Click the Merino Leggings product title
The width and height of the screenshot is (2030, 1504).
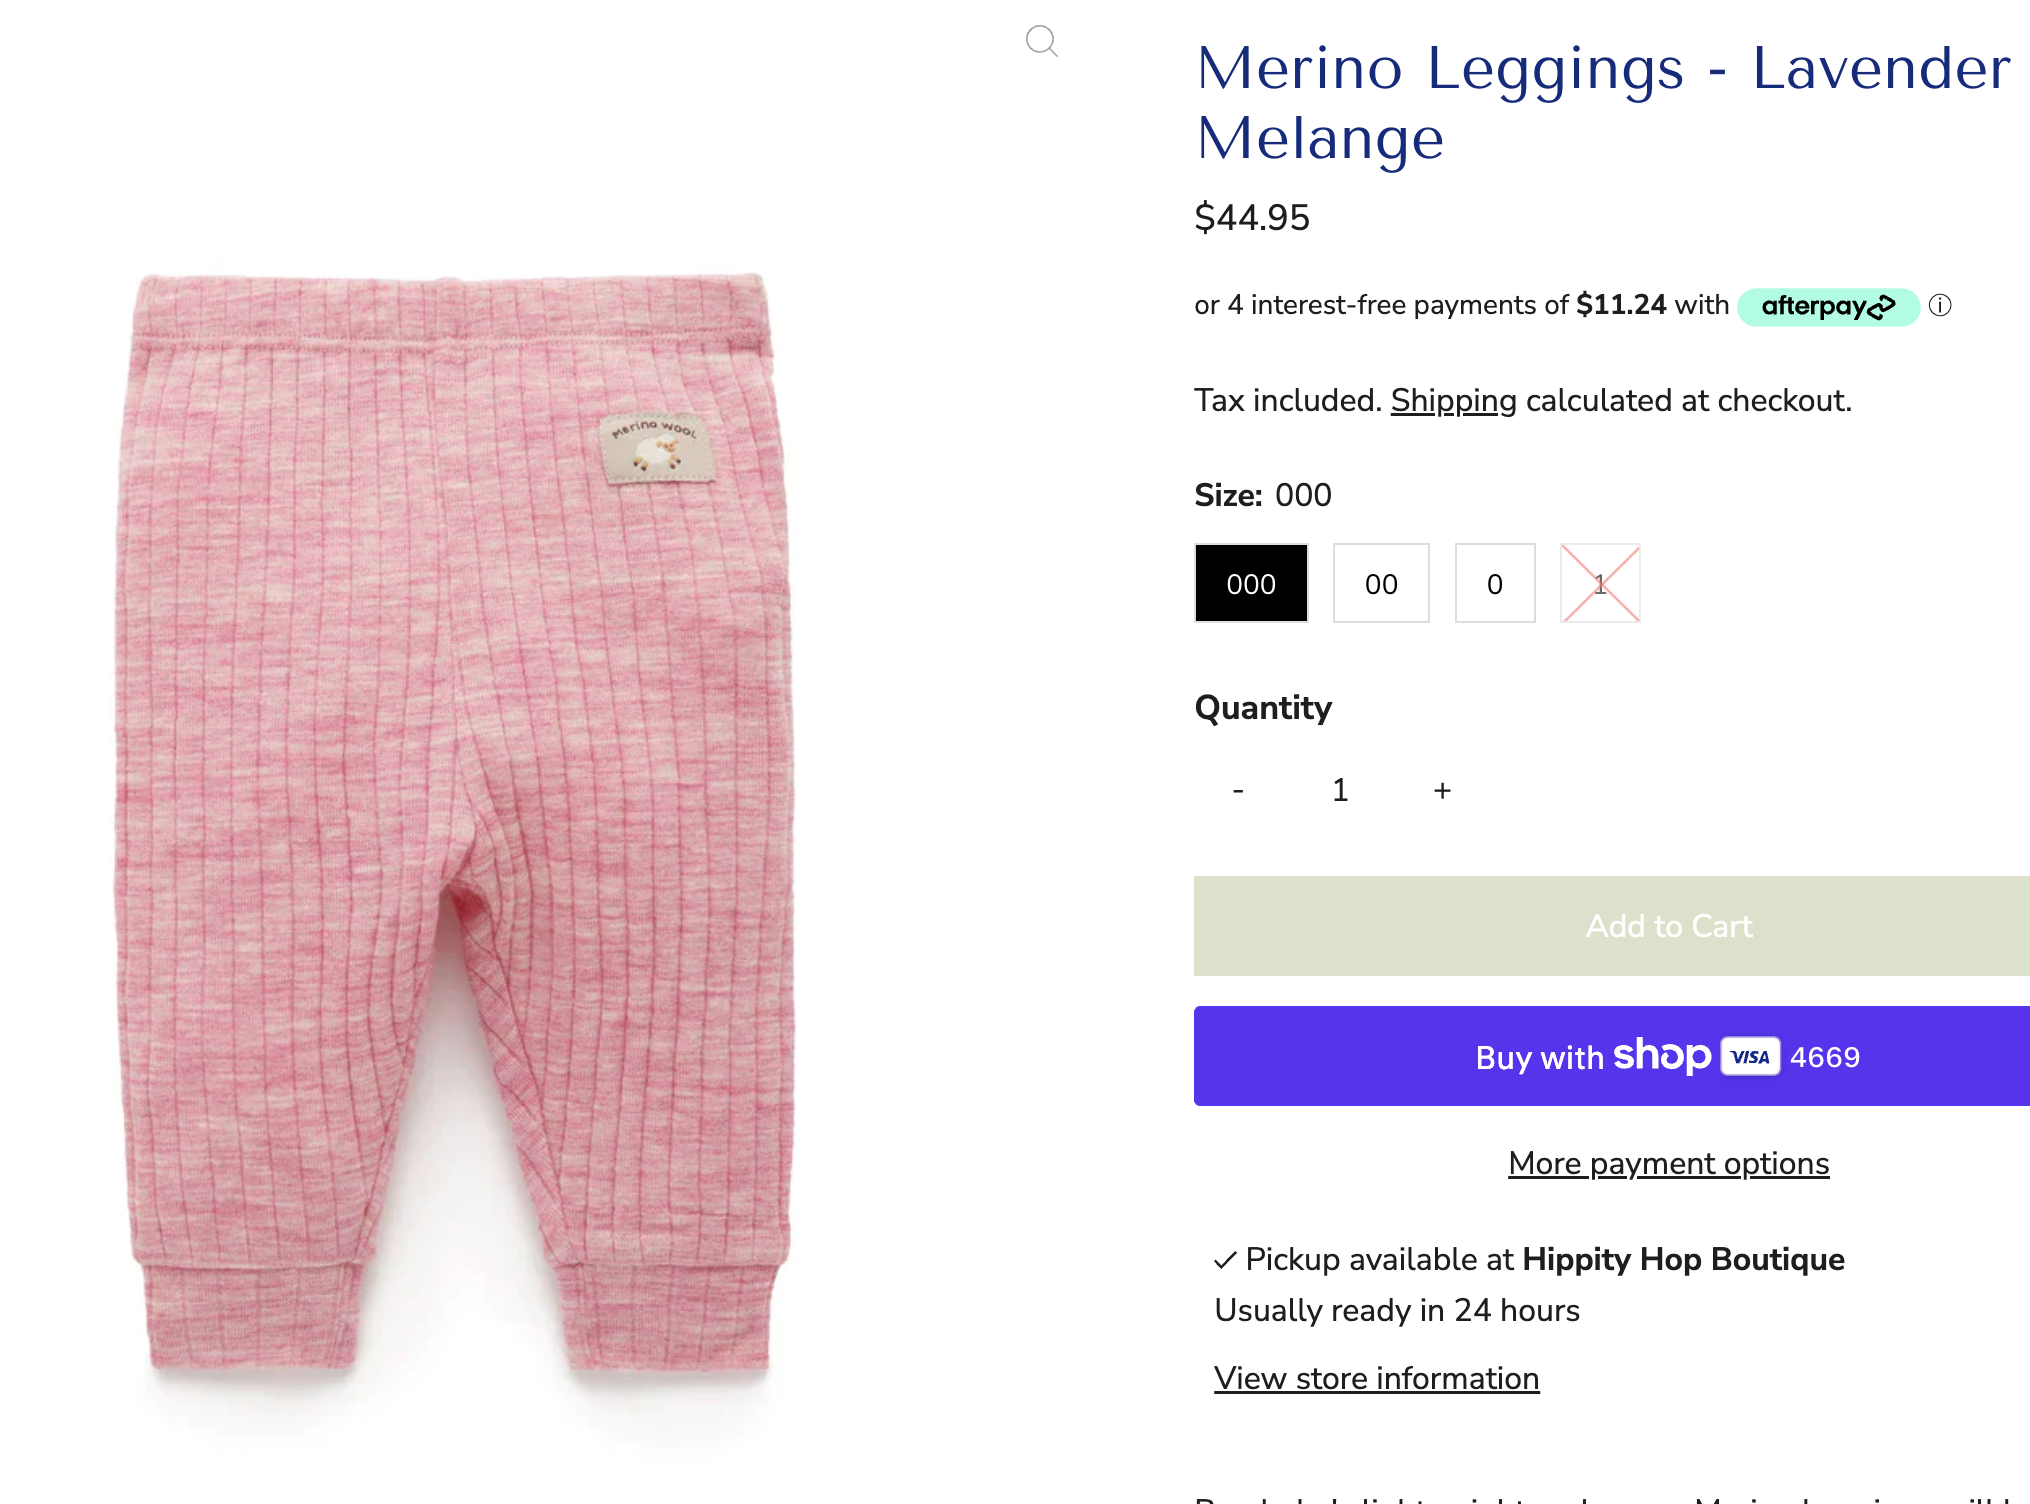click(1603, 103)
